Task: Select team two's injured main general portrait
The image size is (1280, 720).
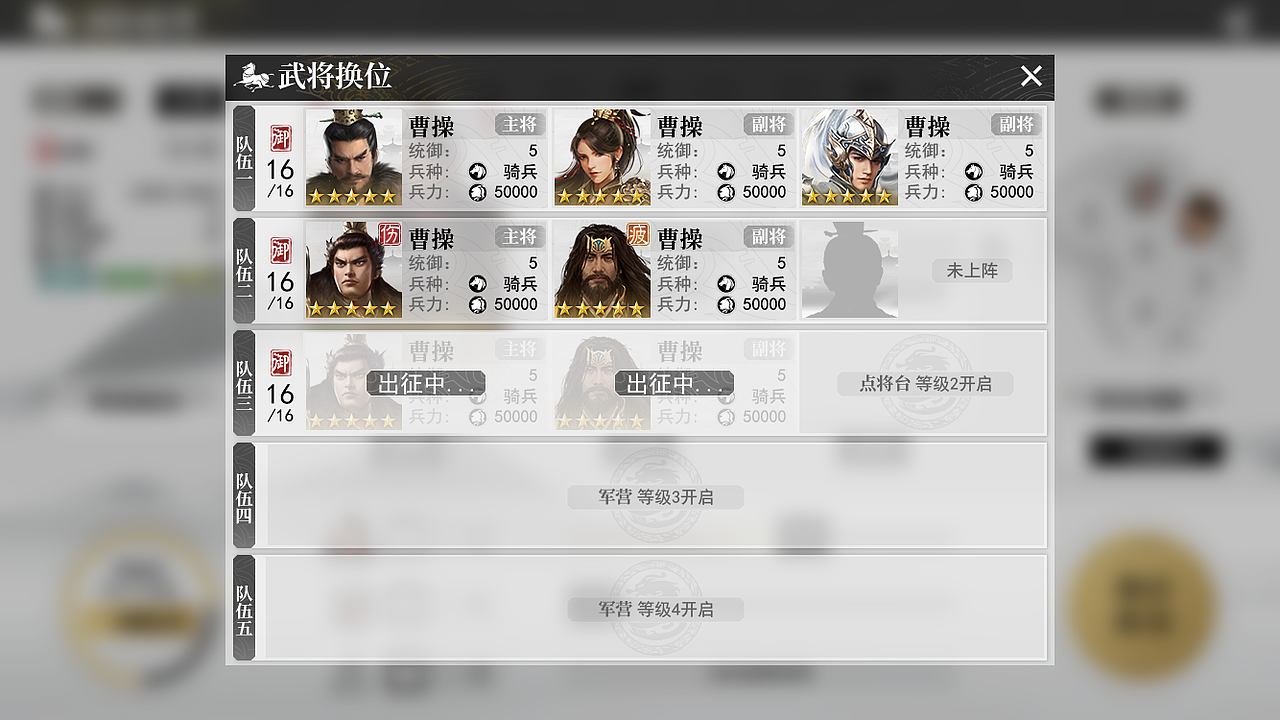Action: [x=354, y=270]
